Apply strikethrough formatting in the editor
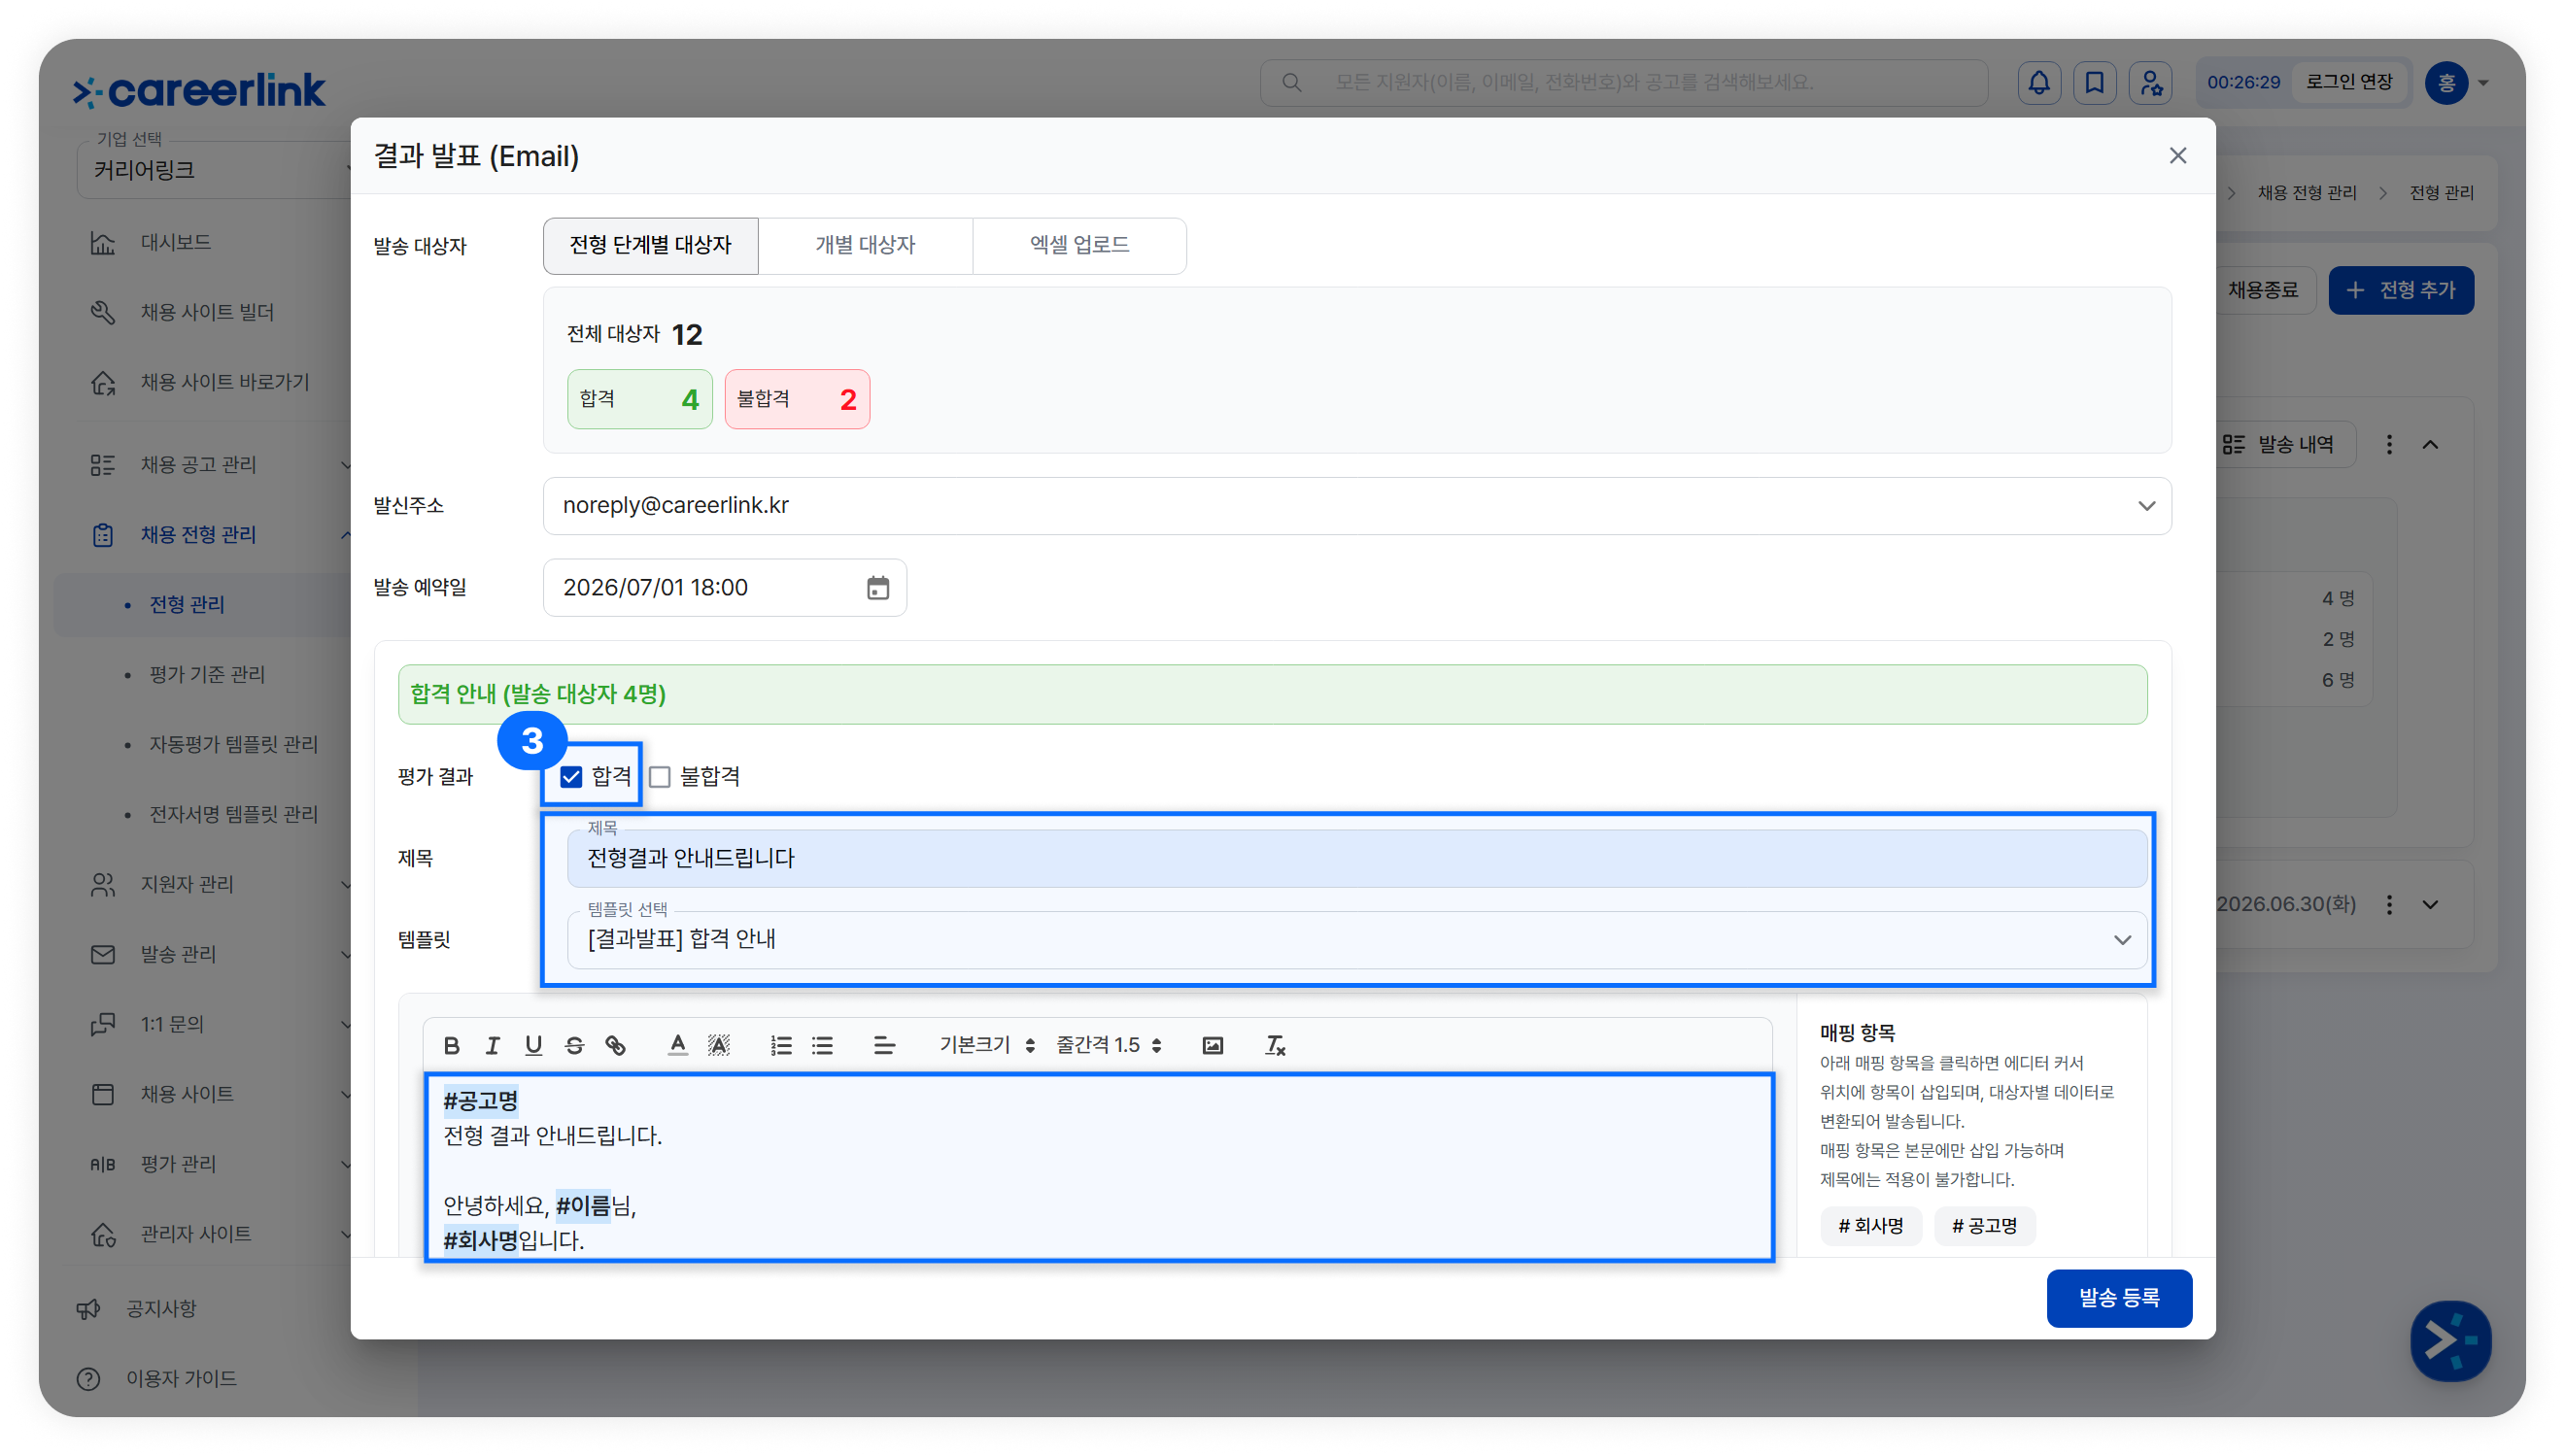Screen dimensions: 2565x1456 pyautogui.click(x=574, y=1045)
